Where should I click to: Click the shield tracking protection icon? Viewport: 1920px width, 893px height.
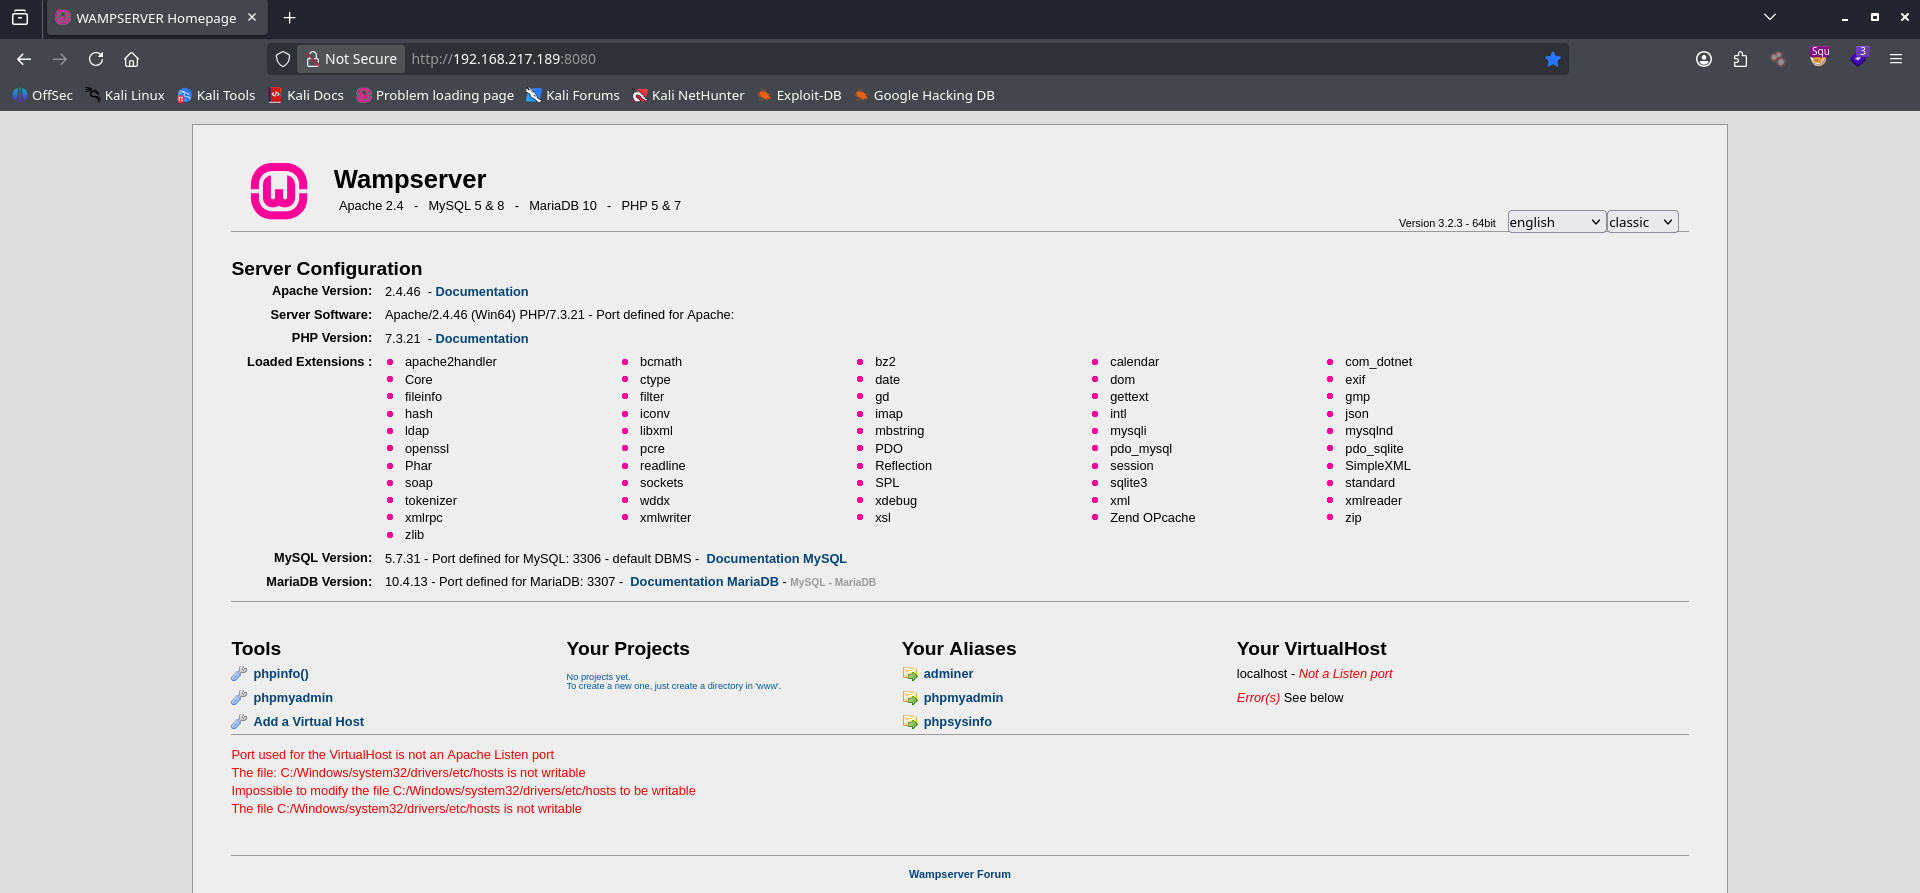(283, 59)
